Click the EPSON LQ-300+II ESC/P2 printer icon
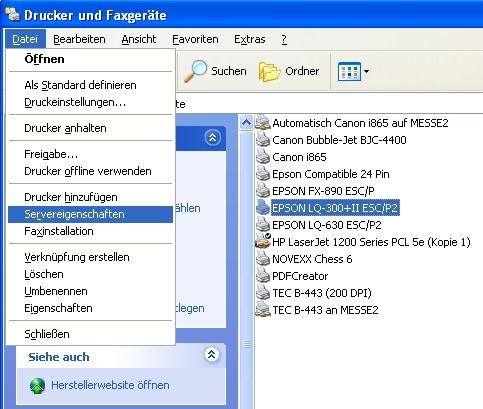 (x=263, y=208)
